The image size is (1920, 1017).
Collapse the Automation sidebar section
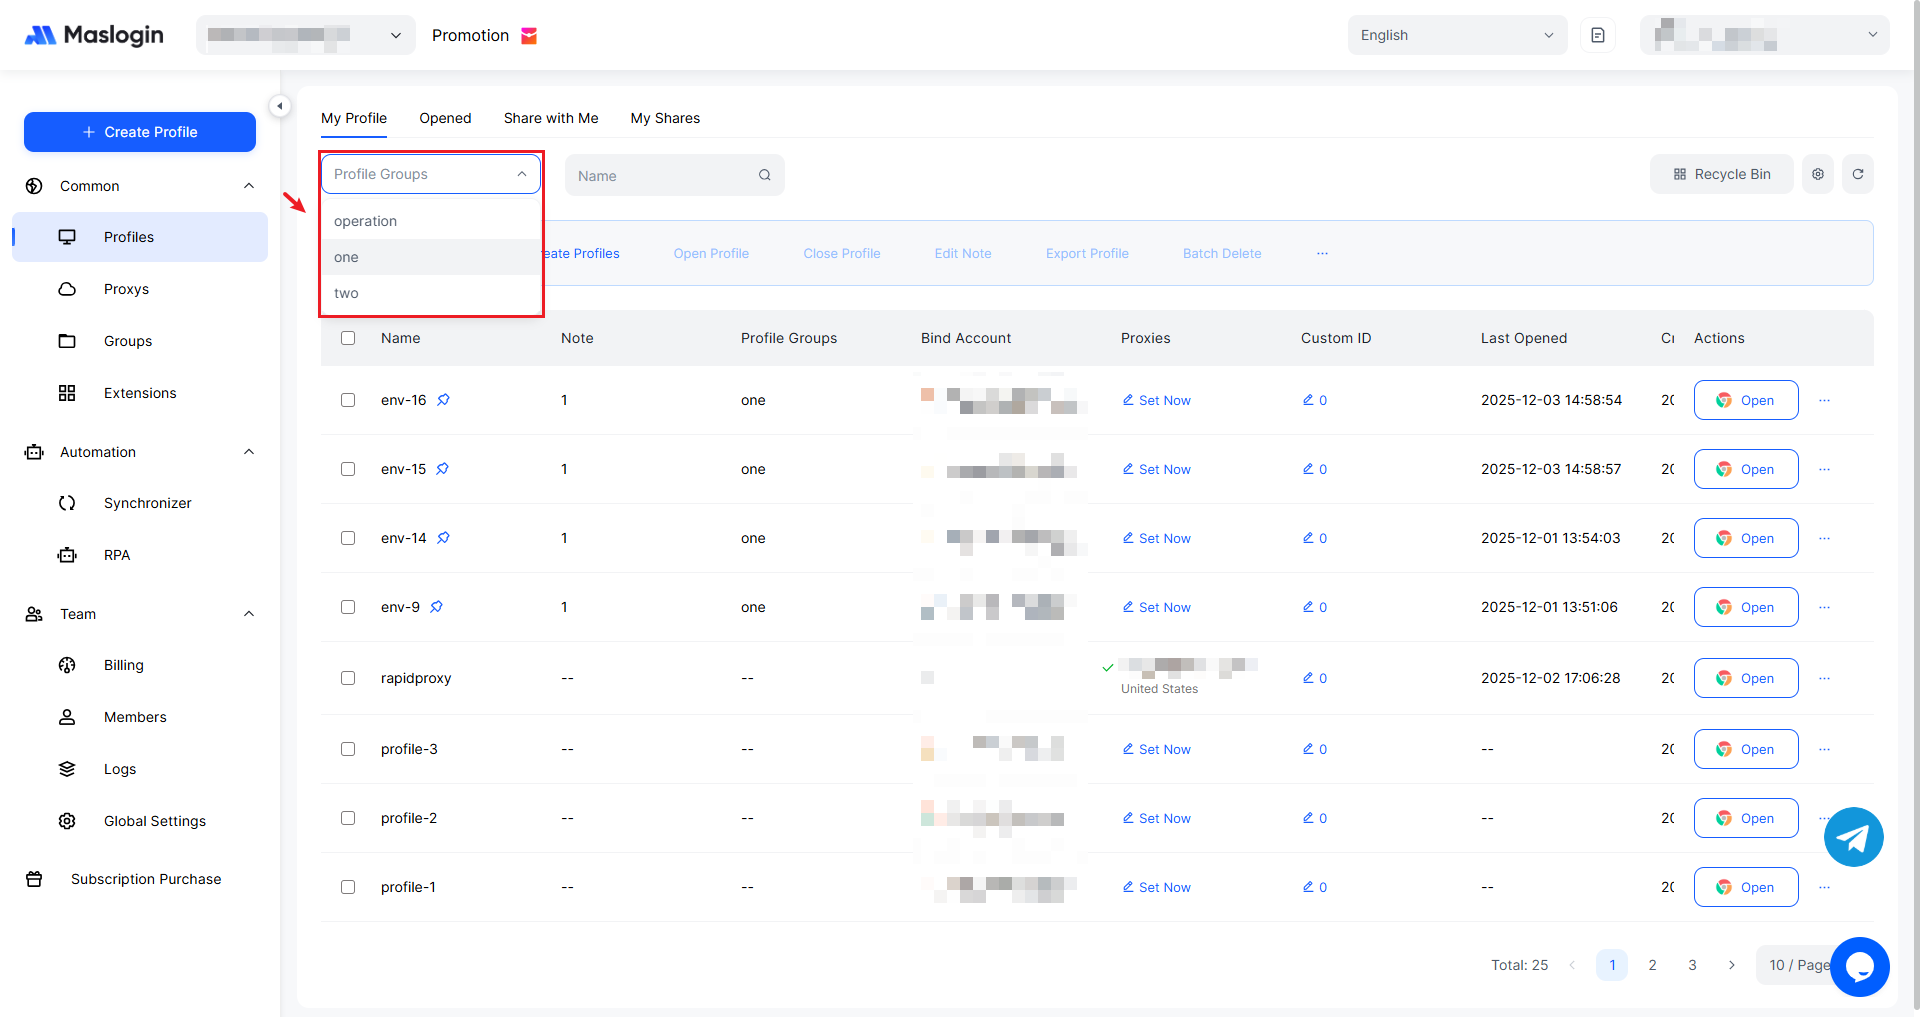point(249,452)
